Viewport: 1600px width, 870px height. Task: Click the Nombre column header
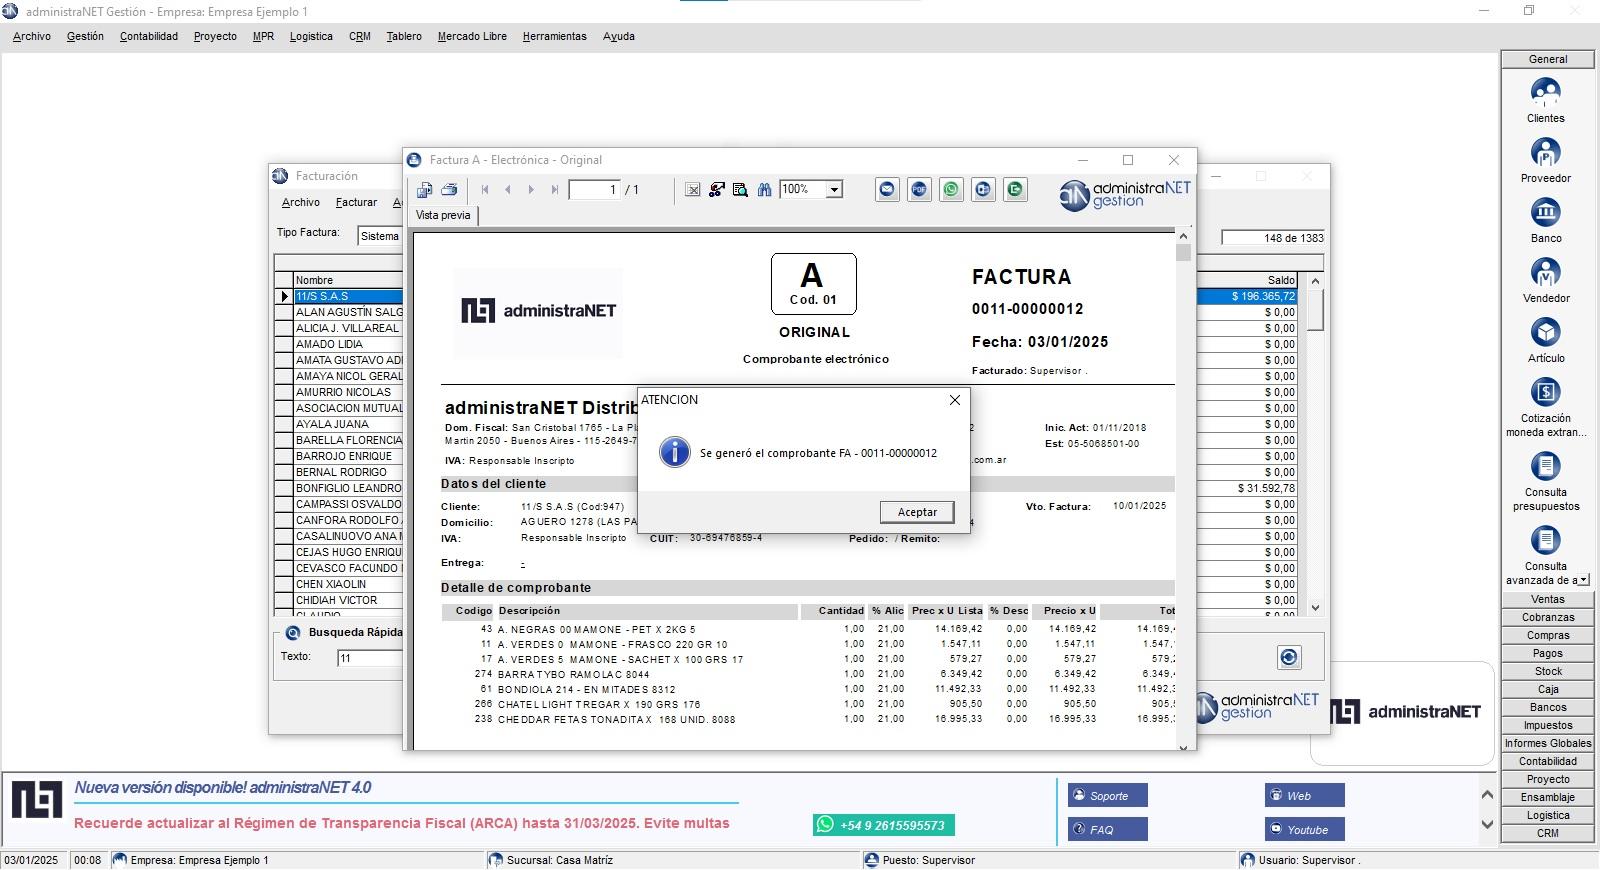click(x=348, y=280)
